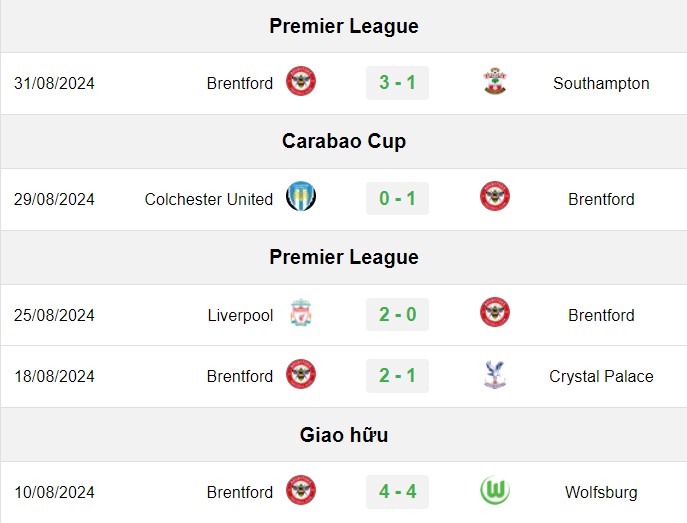Select the Carabao Cup section header

[344, 141]
